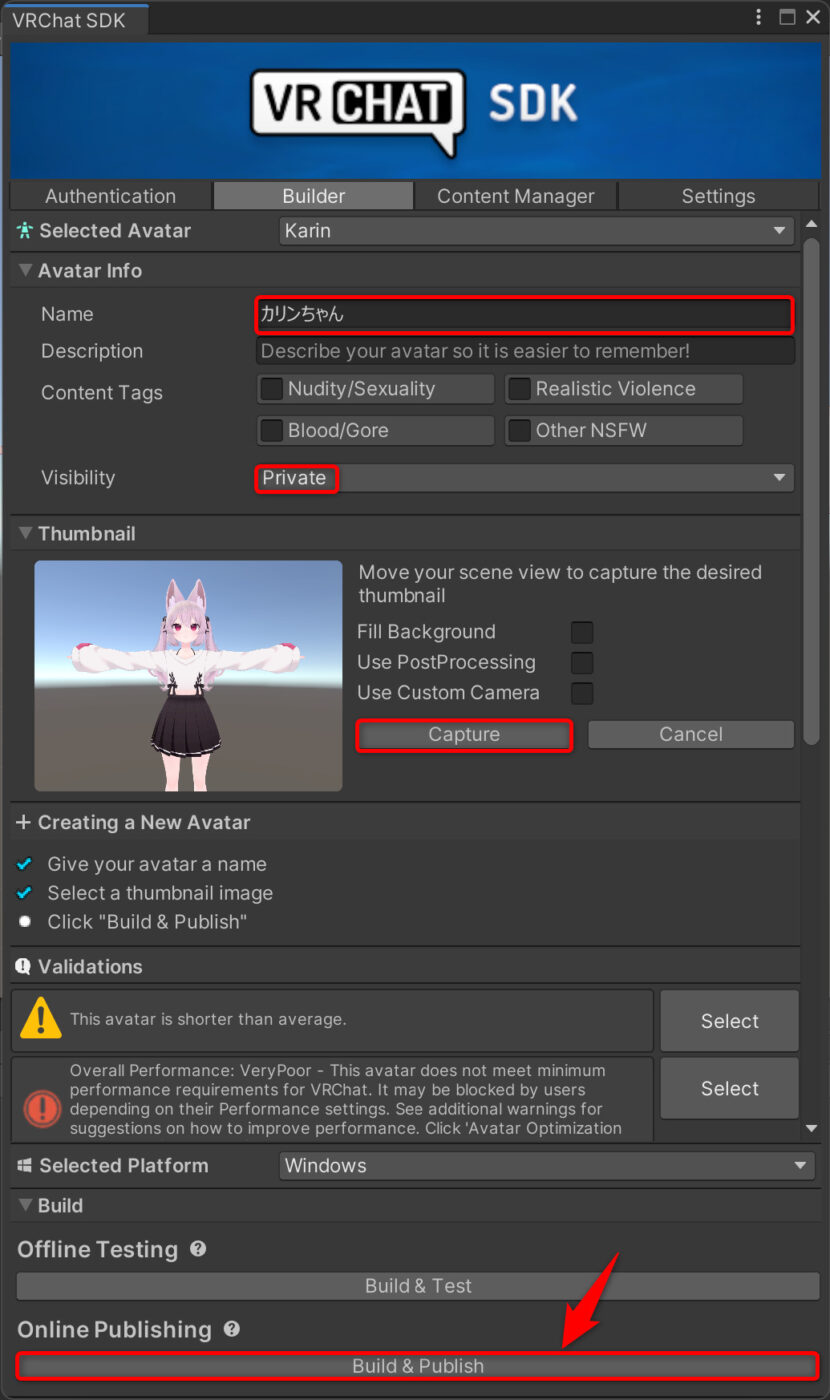Toggle the Fill Background checkbox
Viewport: 830px width, 1400px height.
click(x=582, y=632)
